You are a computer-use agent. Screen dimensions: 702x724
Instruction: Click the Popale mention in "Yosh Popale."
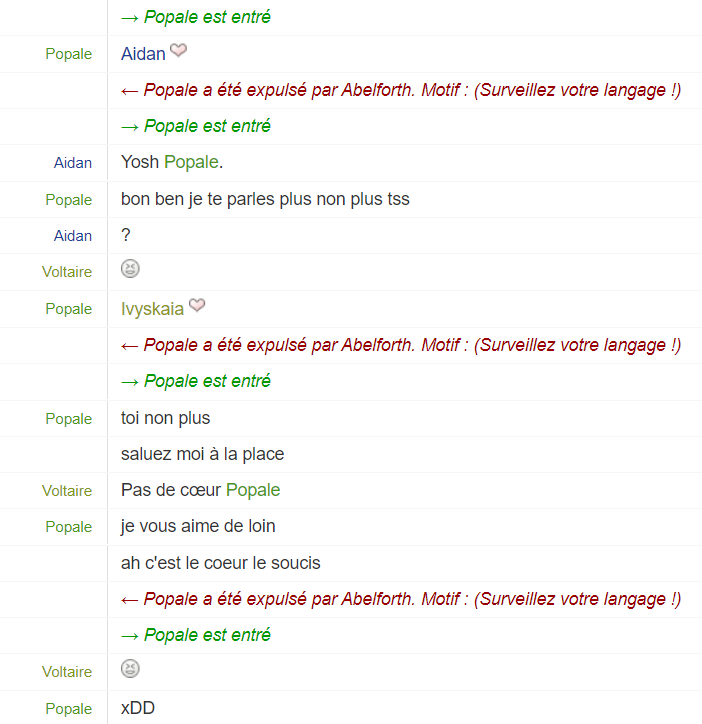pos(191,162)
